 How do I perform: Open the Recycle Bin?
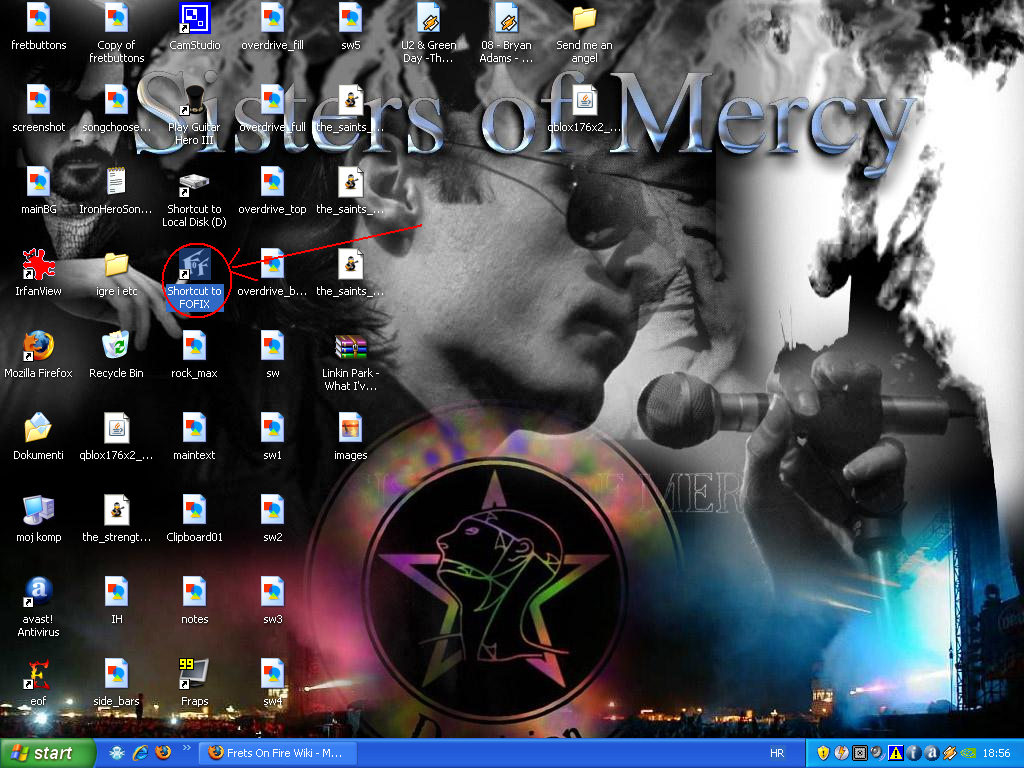(x=116, y=355)
